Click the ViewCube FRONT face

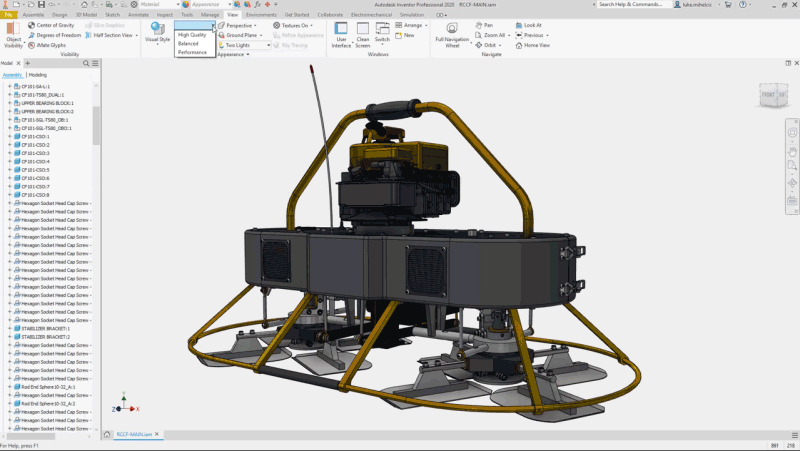[x=768, y=95]
